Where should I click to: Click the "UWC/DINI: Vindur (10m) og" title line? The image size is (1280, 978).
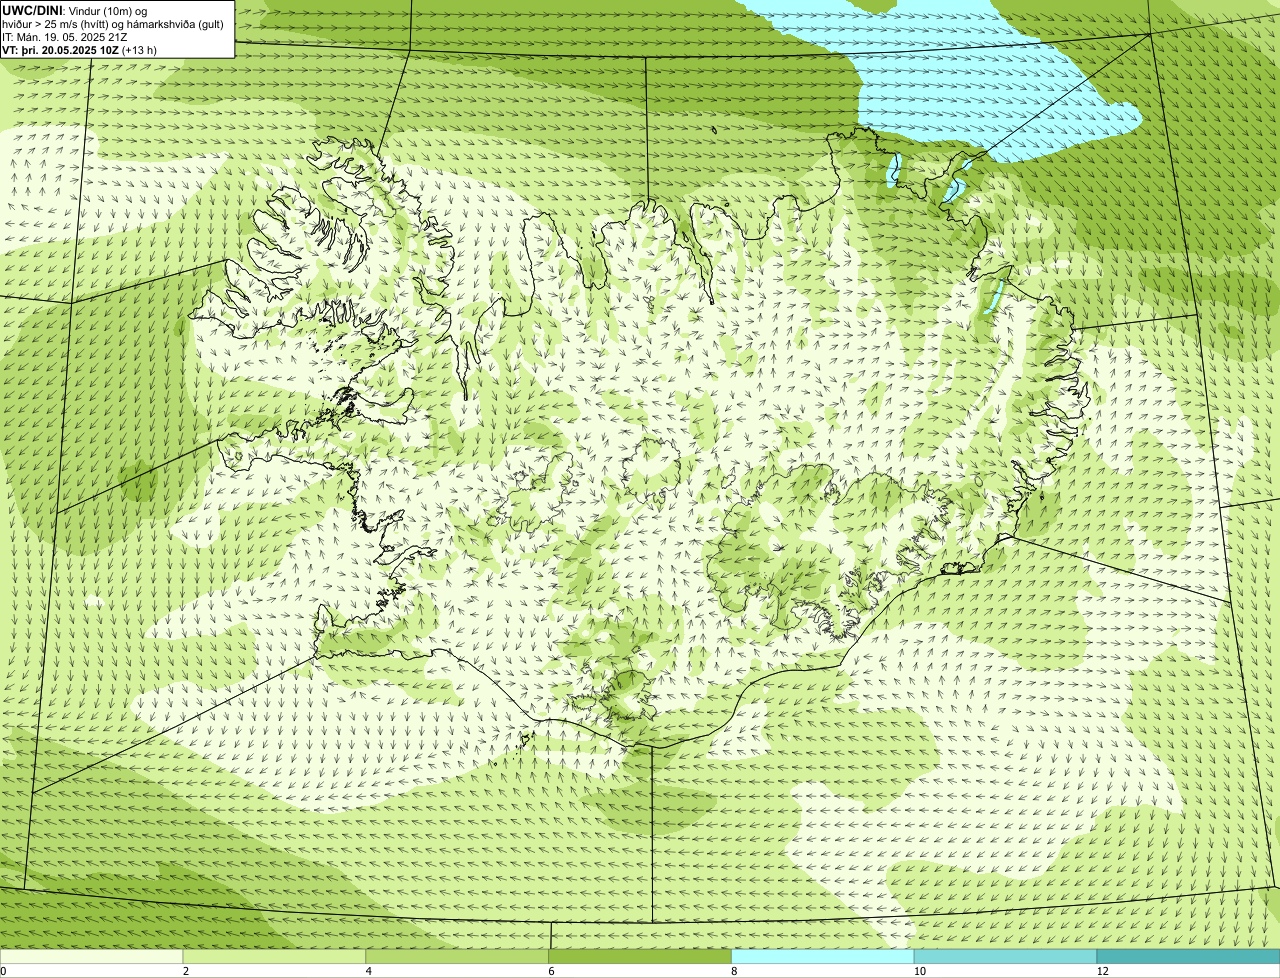click(x=75, y=10)
